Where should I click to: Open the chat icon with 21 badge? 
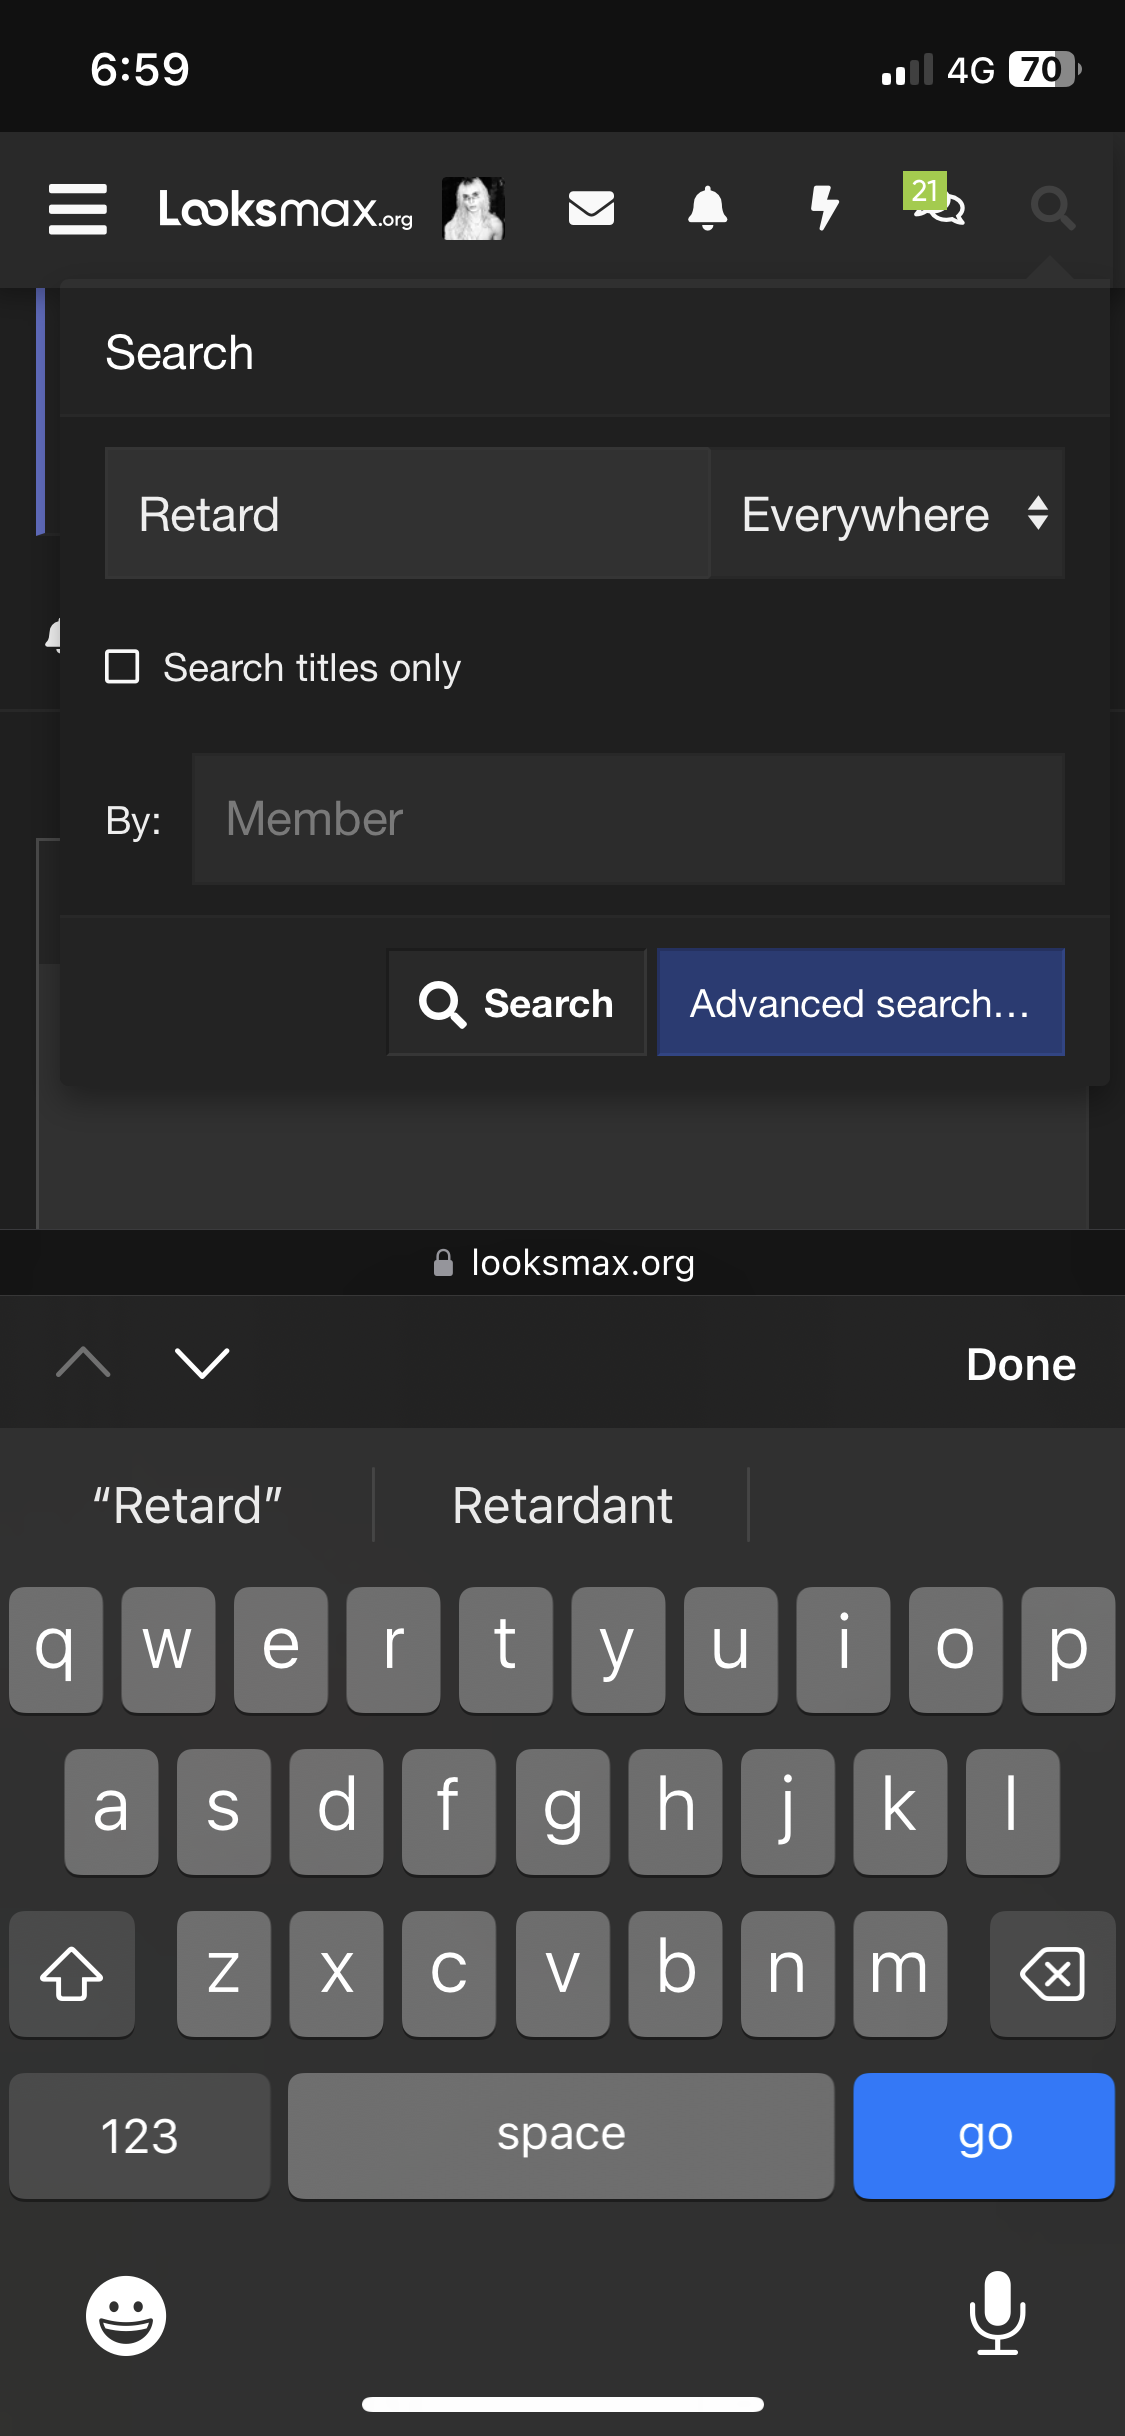[936, 200]
